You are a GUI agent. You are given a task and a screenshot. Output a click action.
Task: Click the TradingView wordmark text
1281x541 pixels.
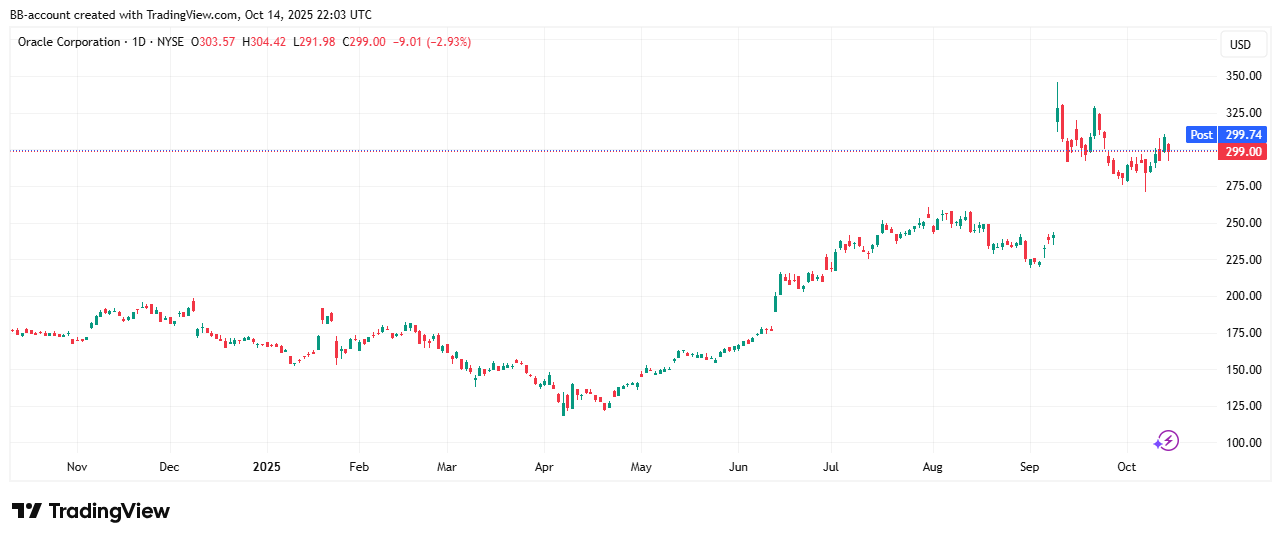pyautogui.click(x=109, y=511)
